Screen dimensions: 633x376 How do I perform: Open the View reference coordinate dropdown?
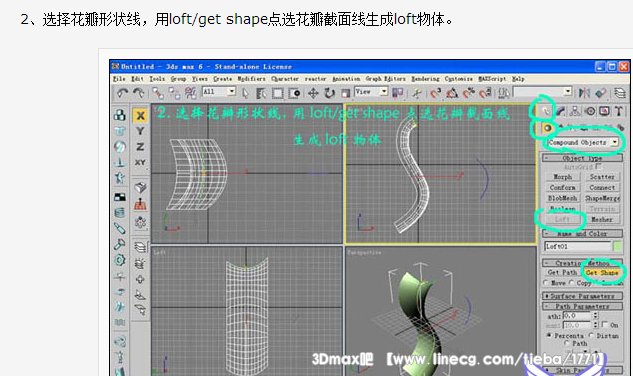pos(371,92)
